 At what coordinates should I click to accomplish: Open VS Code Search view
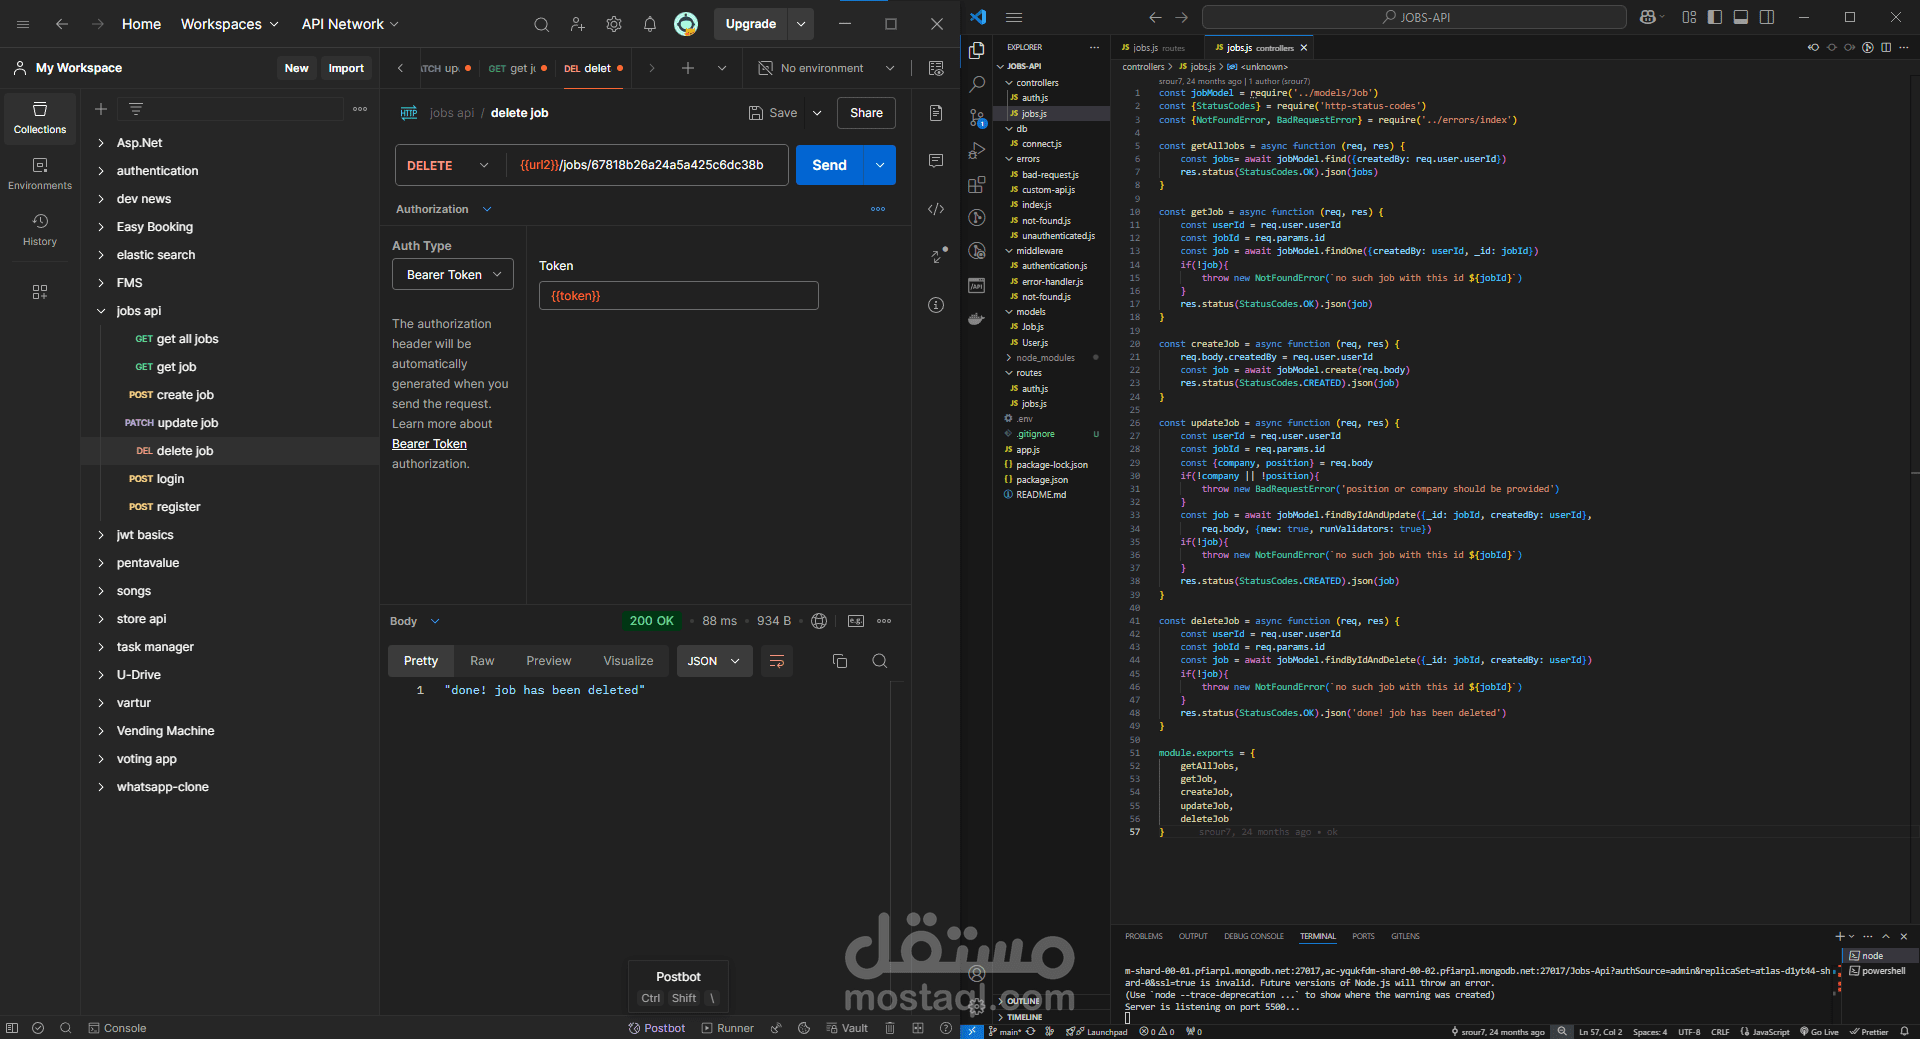[x=977, y=84]
